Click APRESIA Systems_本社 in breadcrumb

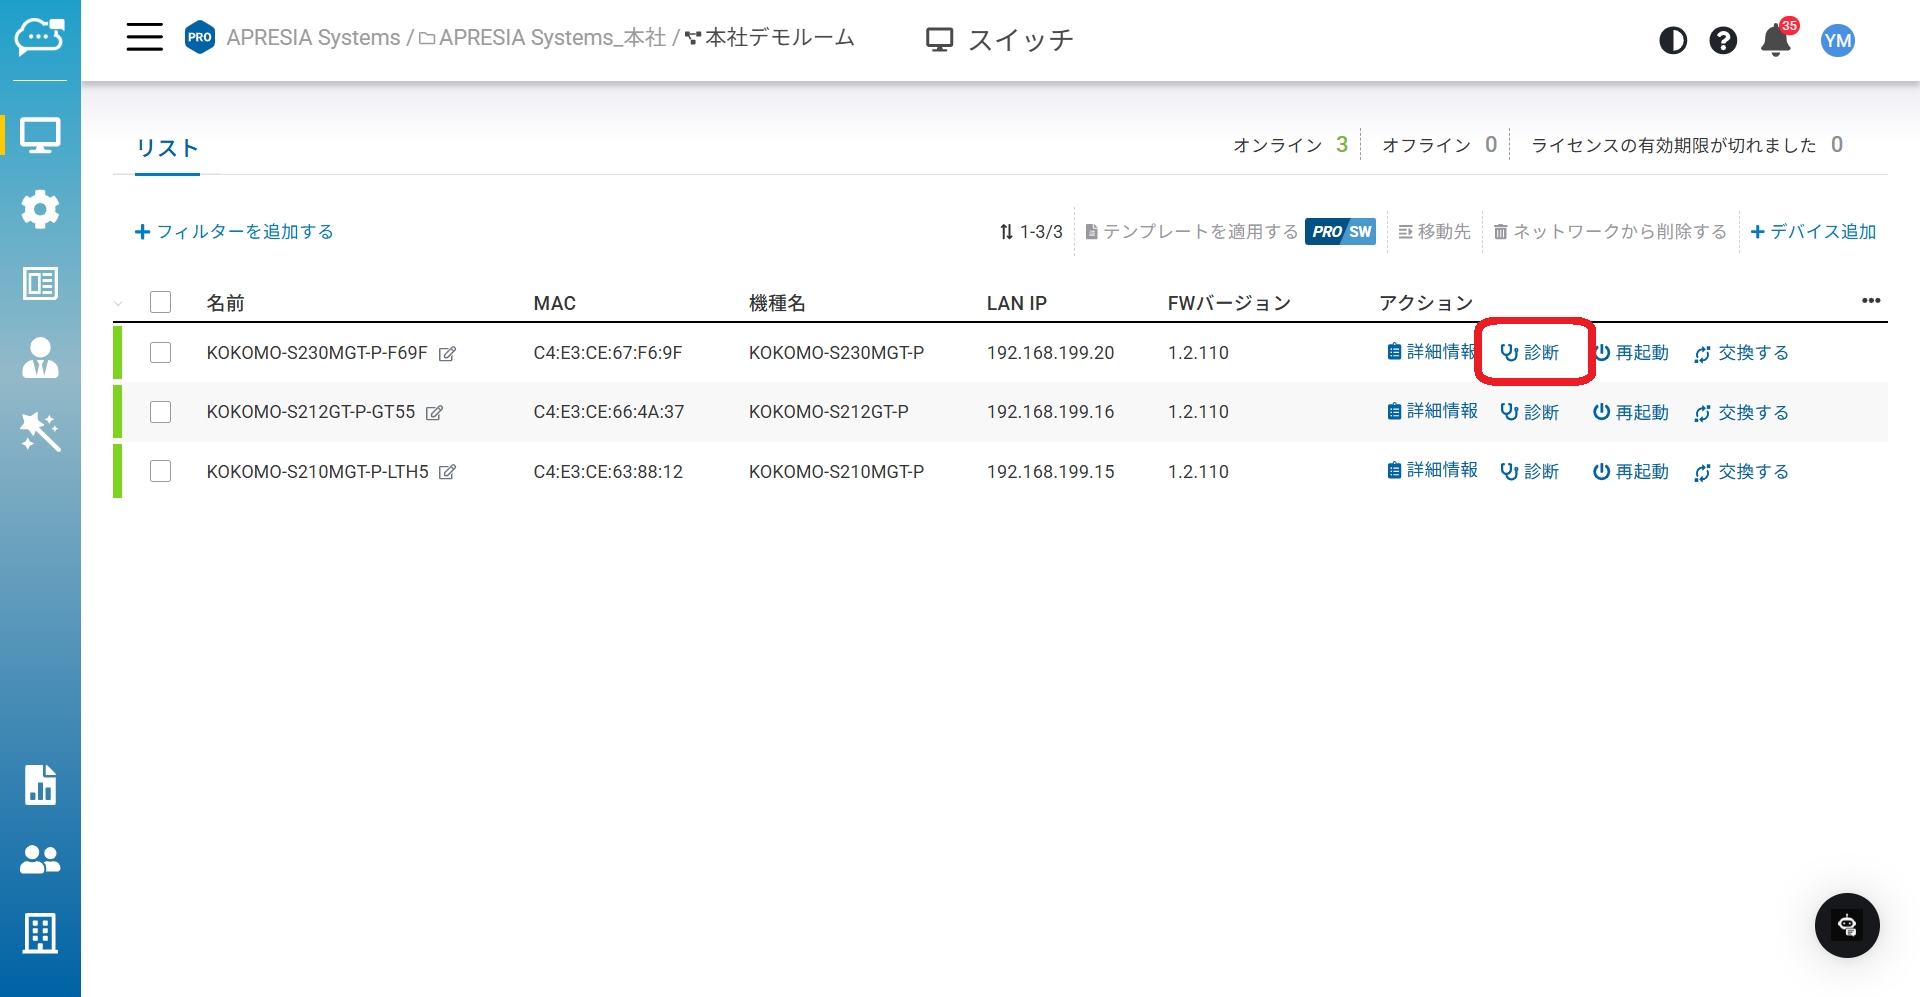tap(551, 38)
